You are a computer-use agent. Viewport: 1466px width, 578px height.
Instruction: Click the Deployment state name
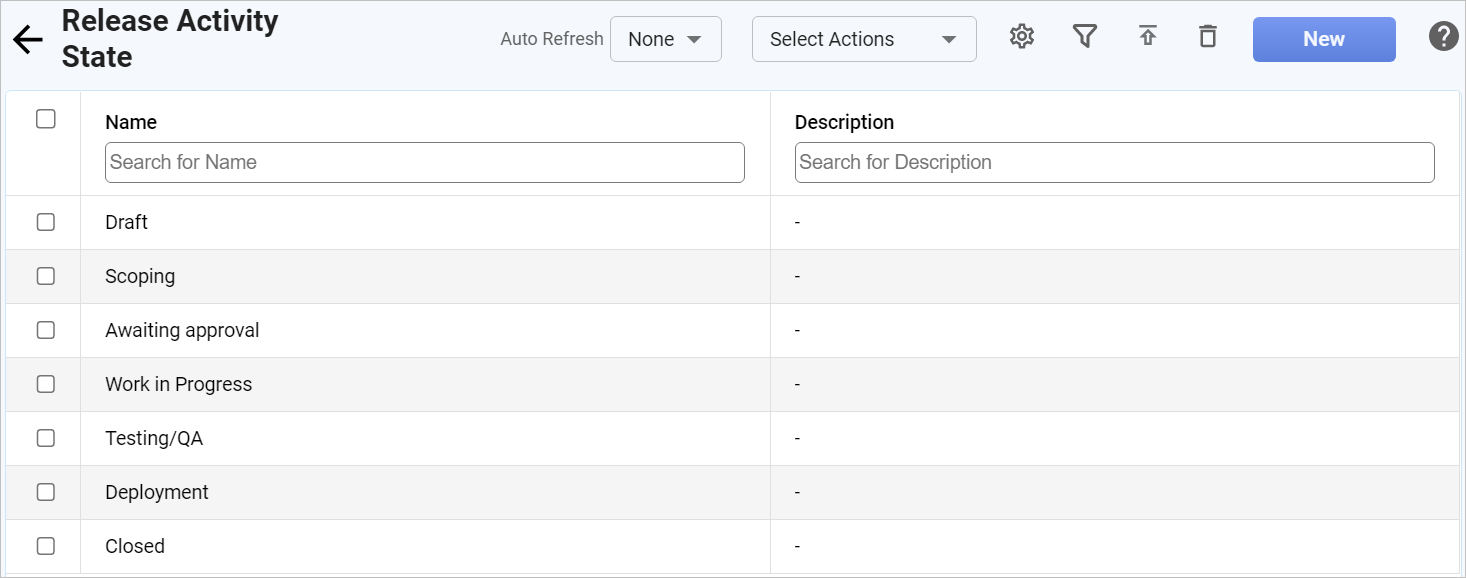(157, 492)
